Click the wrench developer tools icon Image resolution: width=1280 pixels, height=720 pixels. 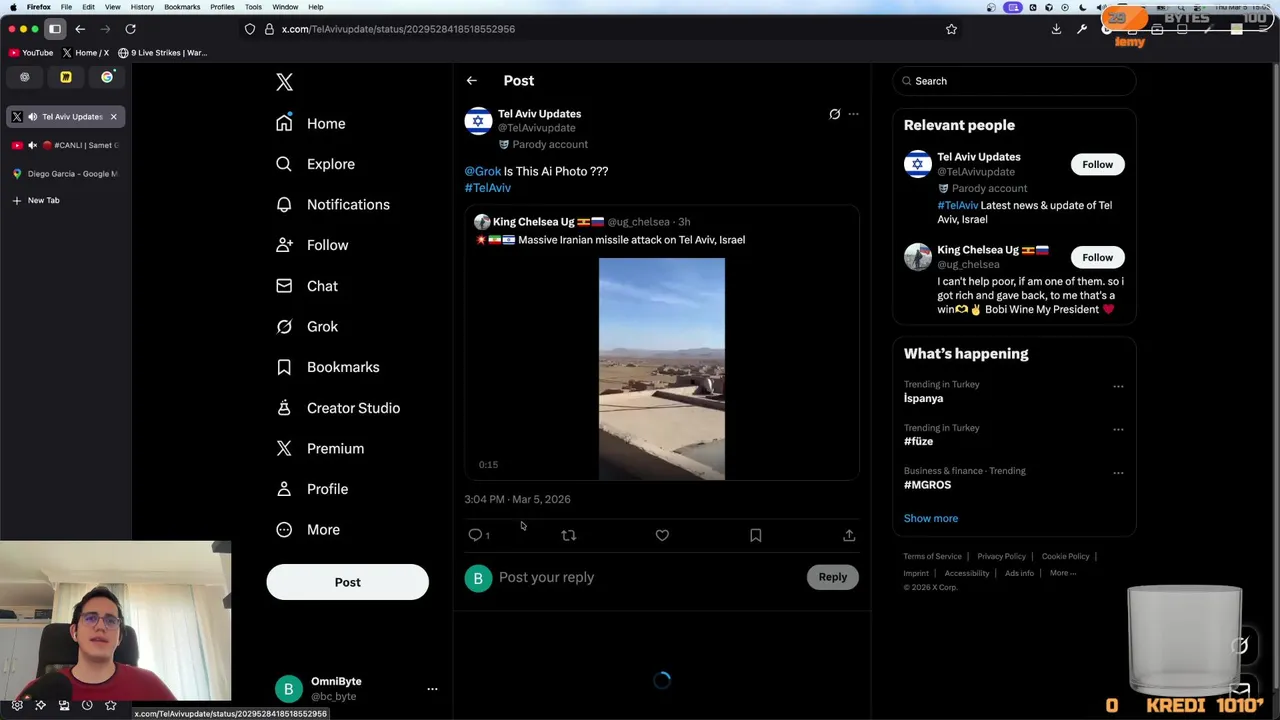tap(1081, 29)
